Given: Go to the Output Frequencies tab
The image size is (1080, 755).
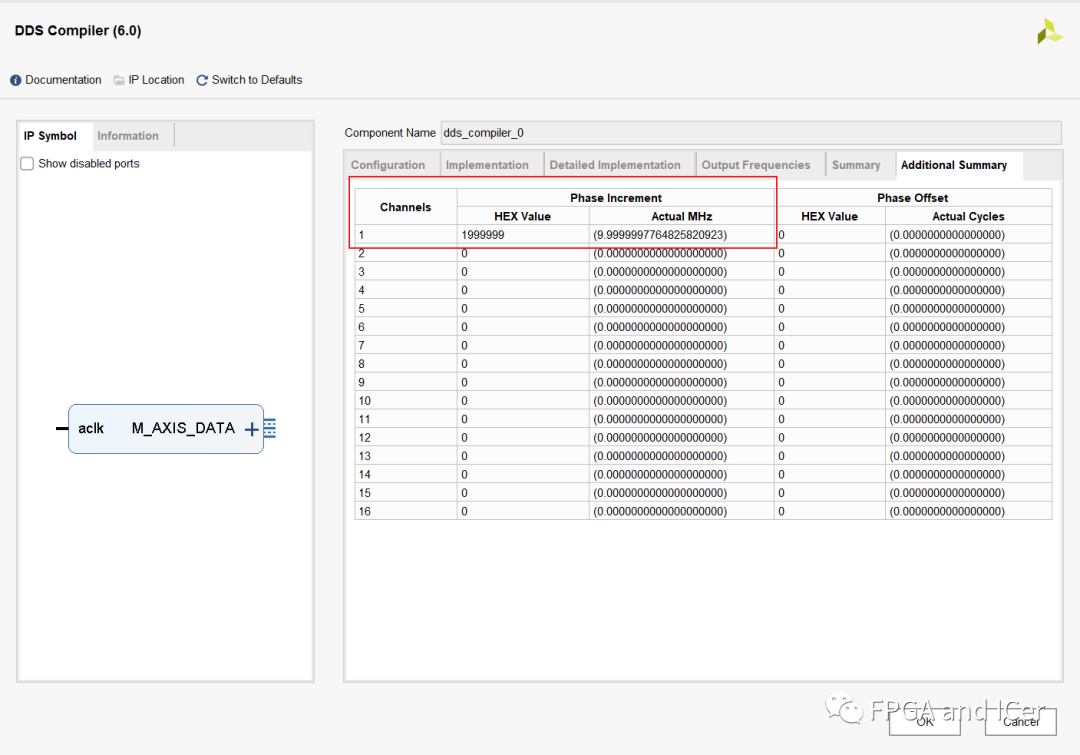Looking at the screenshot, I should click(756, 165).
